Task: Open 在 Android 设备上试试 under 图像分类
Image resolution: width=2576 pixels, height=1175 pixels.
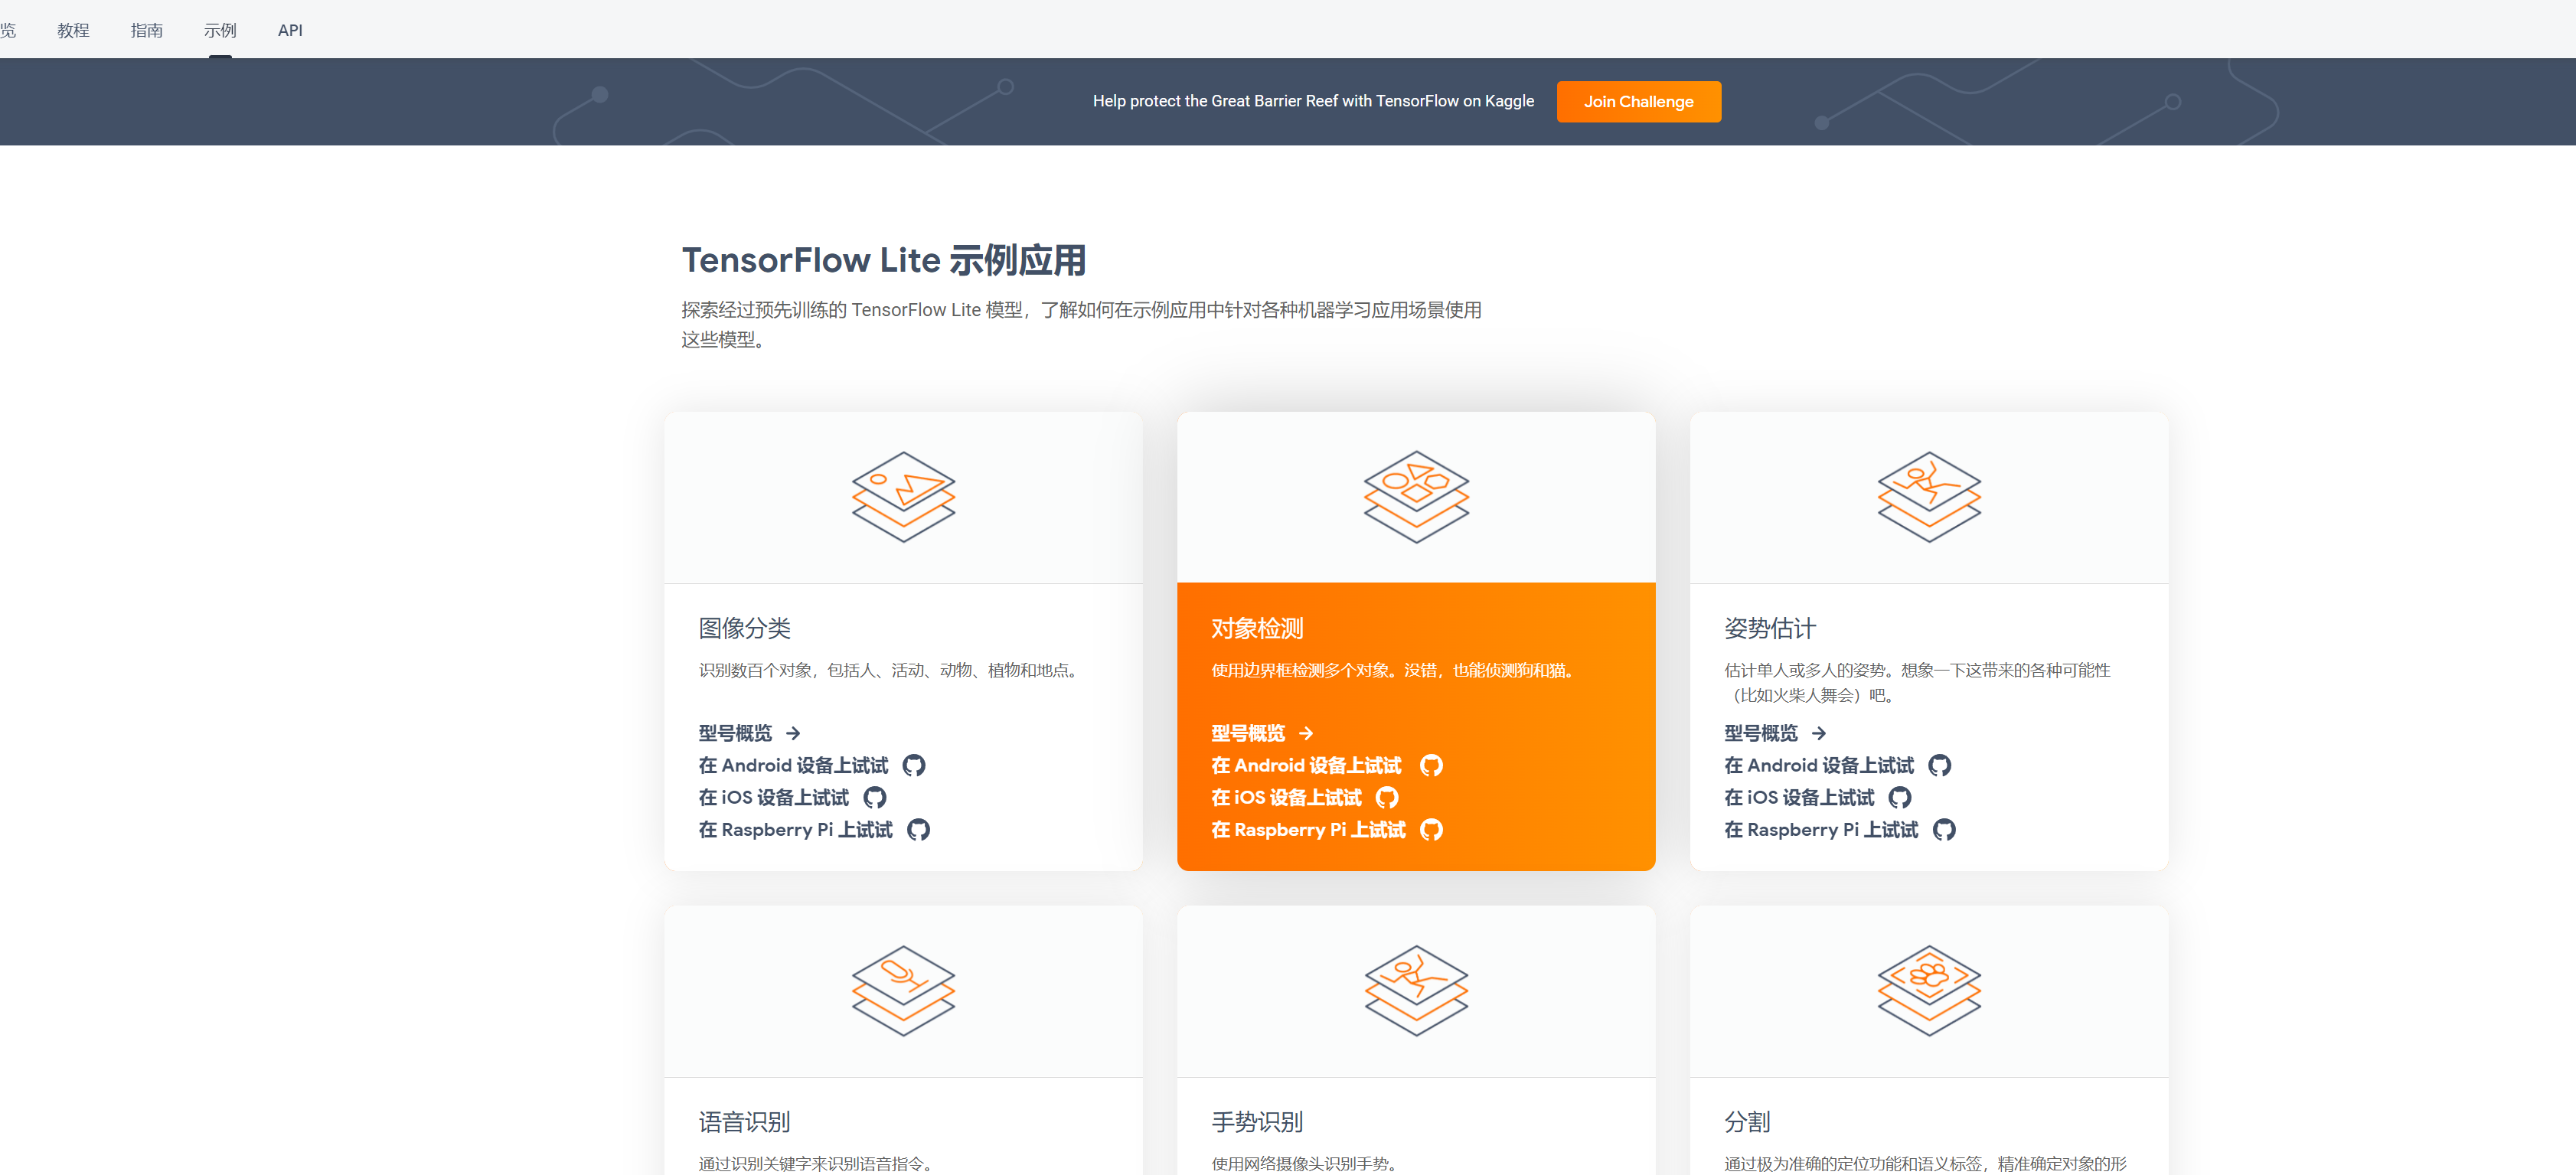Action: pos(793,765)
